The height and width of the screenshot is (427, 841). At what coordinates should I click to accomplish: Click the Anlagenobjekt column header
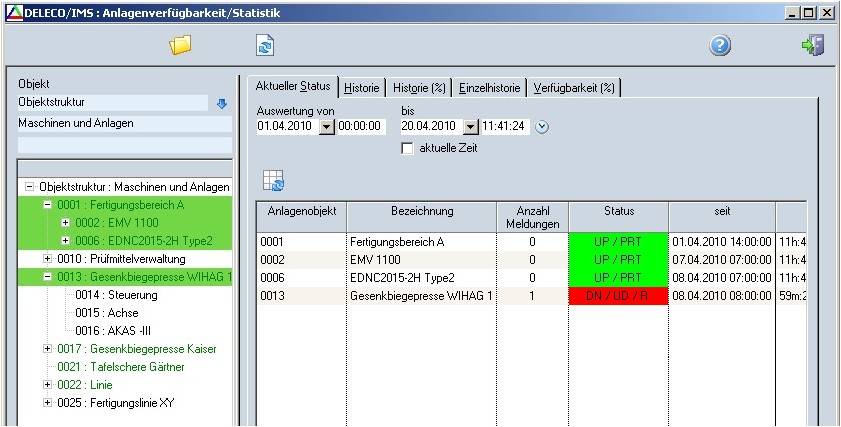(x=301, y=211)
